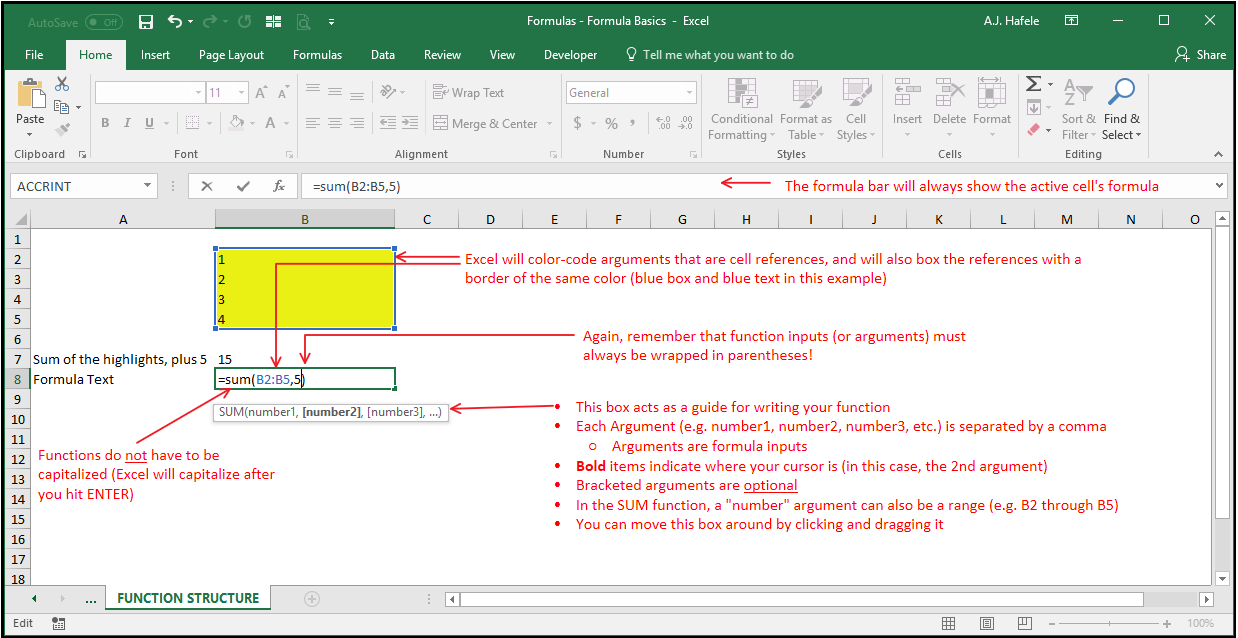Click the column B header

coord(305,219)
